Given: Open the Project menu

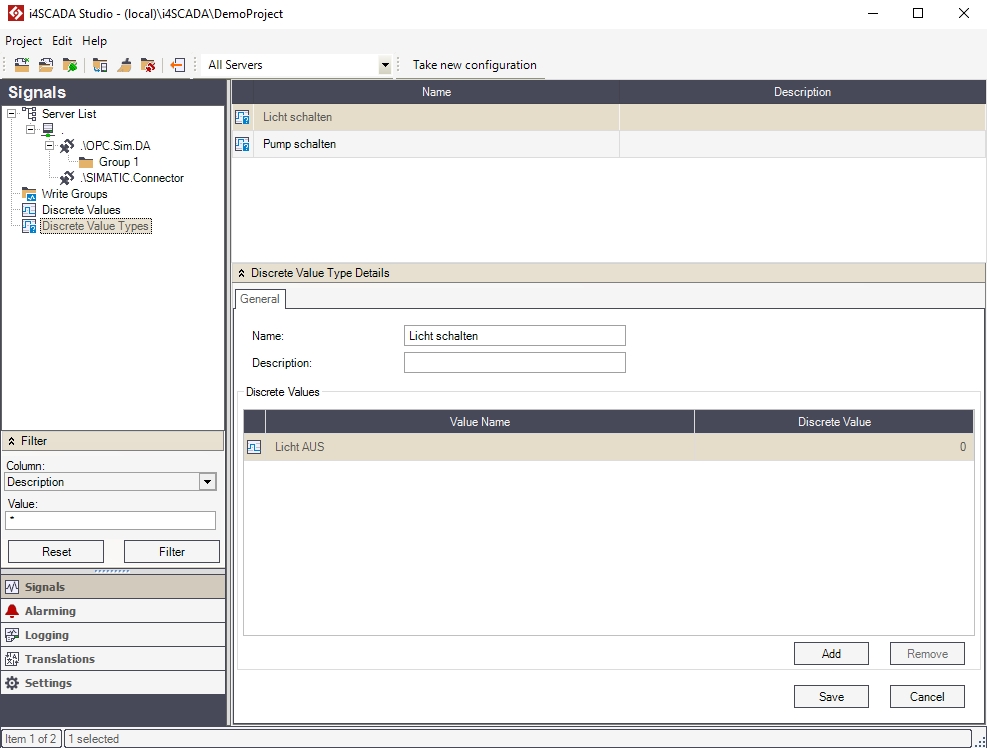Looking at the screenshot, I should tap(23, 41).
